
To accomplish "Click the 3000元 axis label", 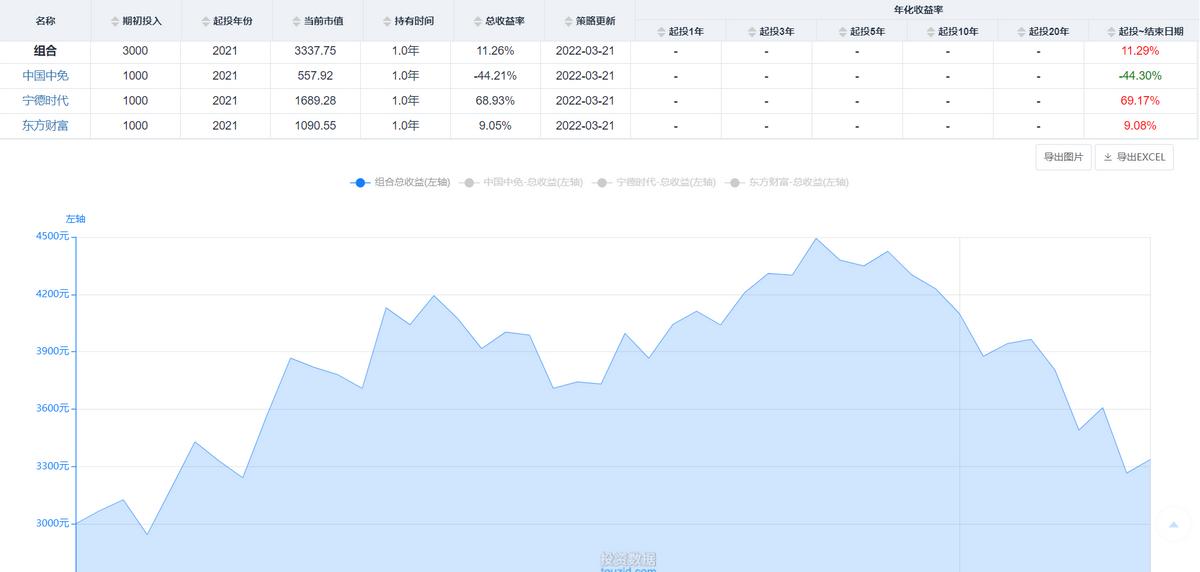I will (50, 523).
